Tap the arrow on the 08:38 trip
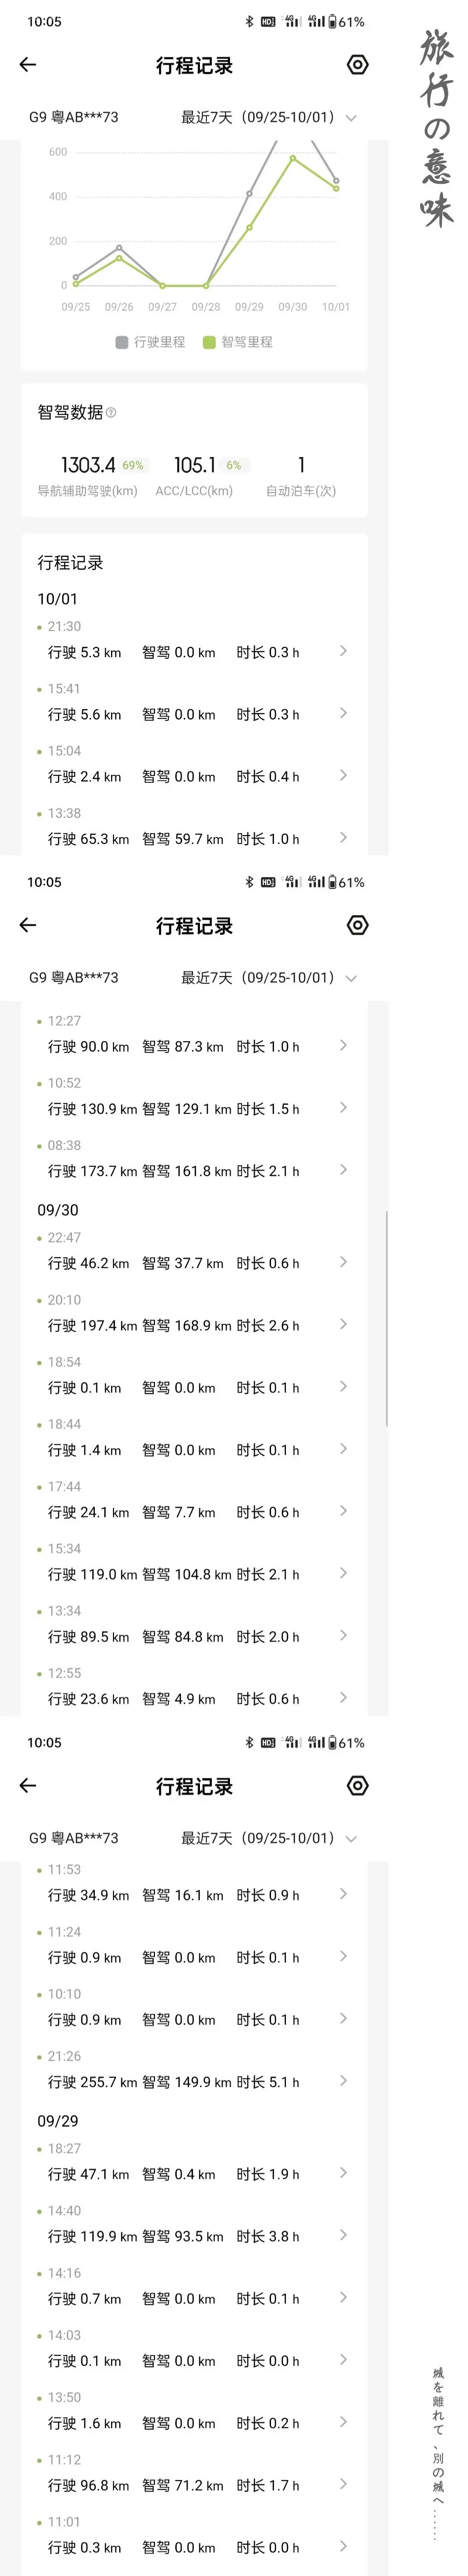 pos(343,1170)
